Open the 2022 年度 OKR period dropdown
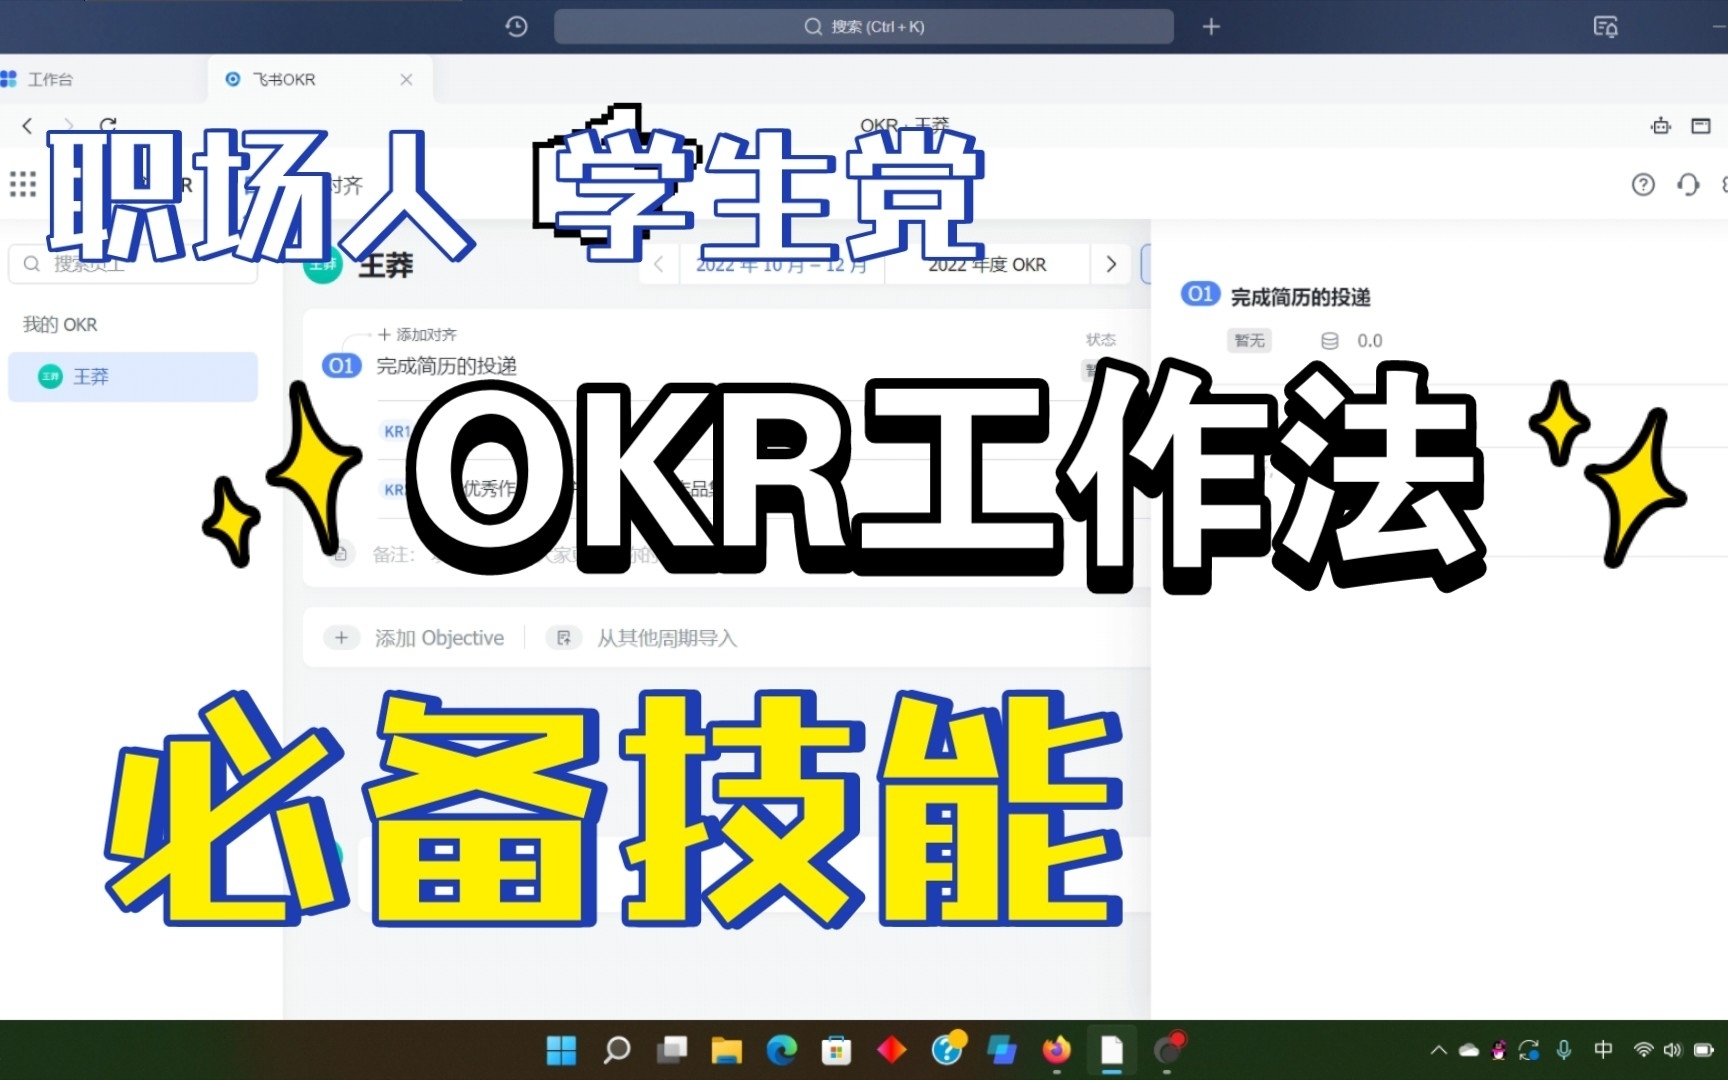Screen dimensions: 1728x1080 point(987,264)
